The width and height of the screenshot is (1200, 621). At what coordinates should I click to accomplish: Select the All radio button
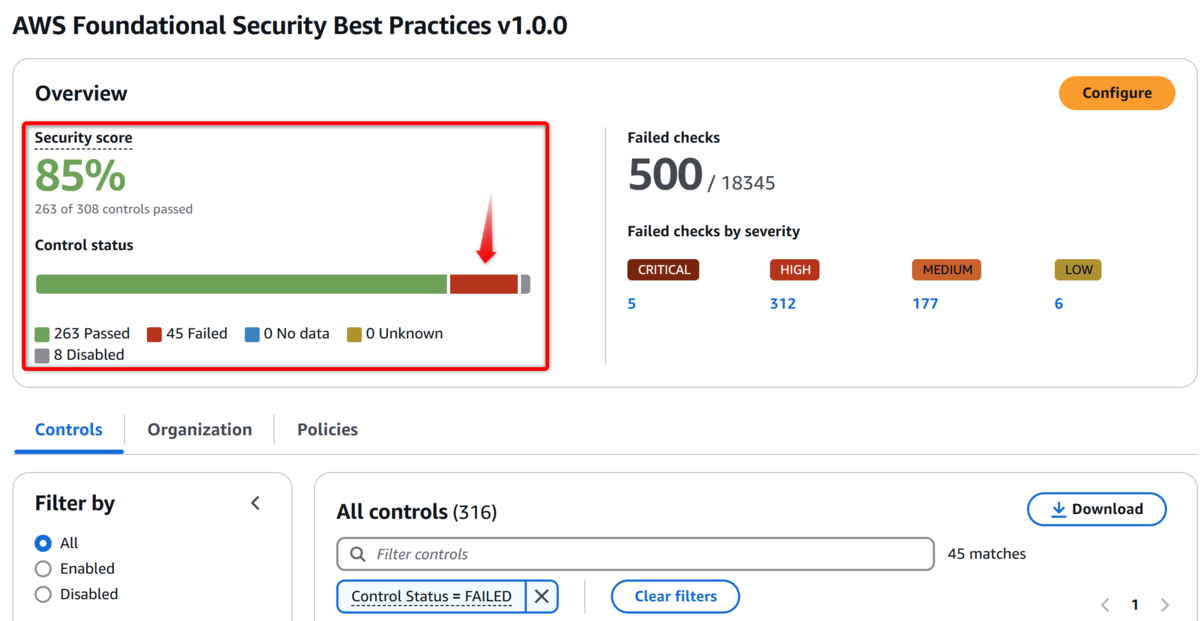coord(43,543)
